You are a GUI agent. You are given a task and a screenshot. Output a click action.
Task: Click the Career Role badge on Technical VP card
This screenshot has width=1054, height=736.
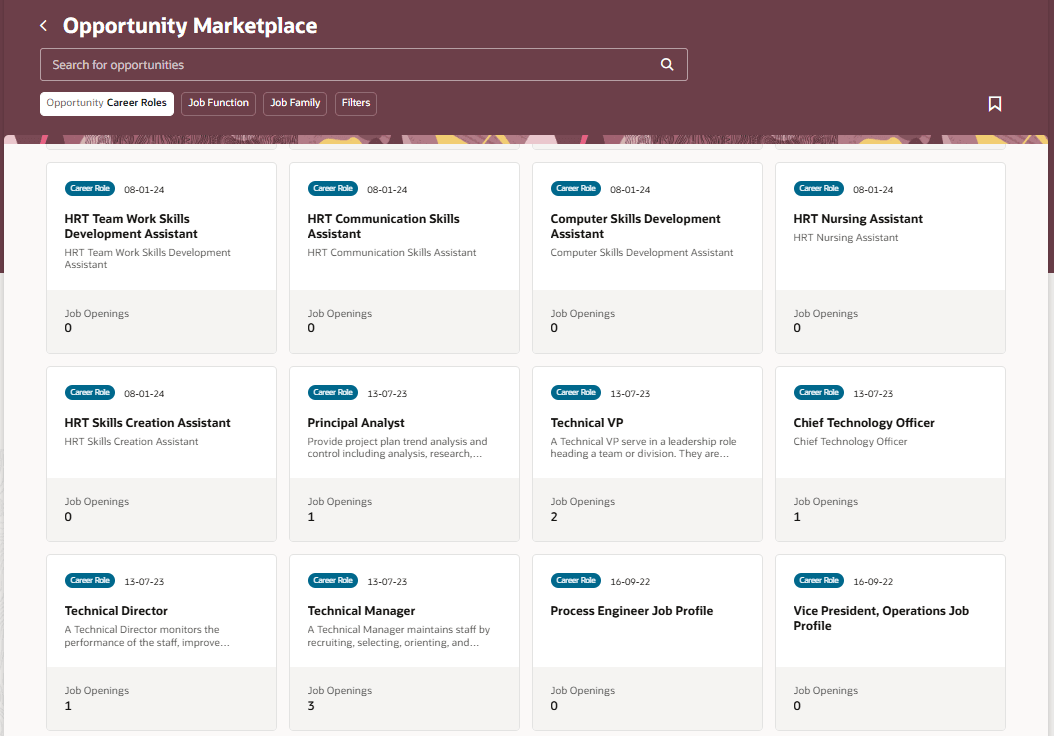coord(575,392)
